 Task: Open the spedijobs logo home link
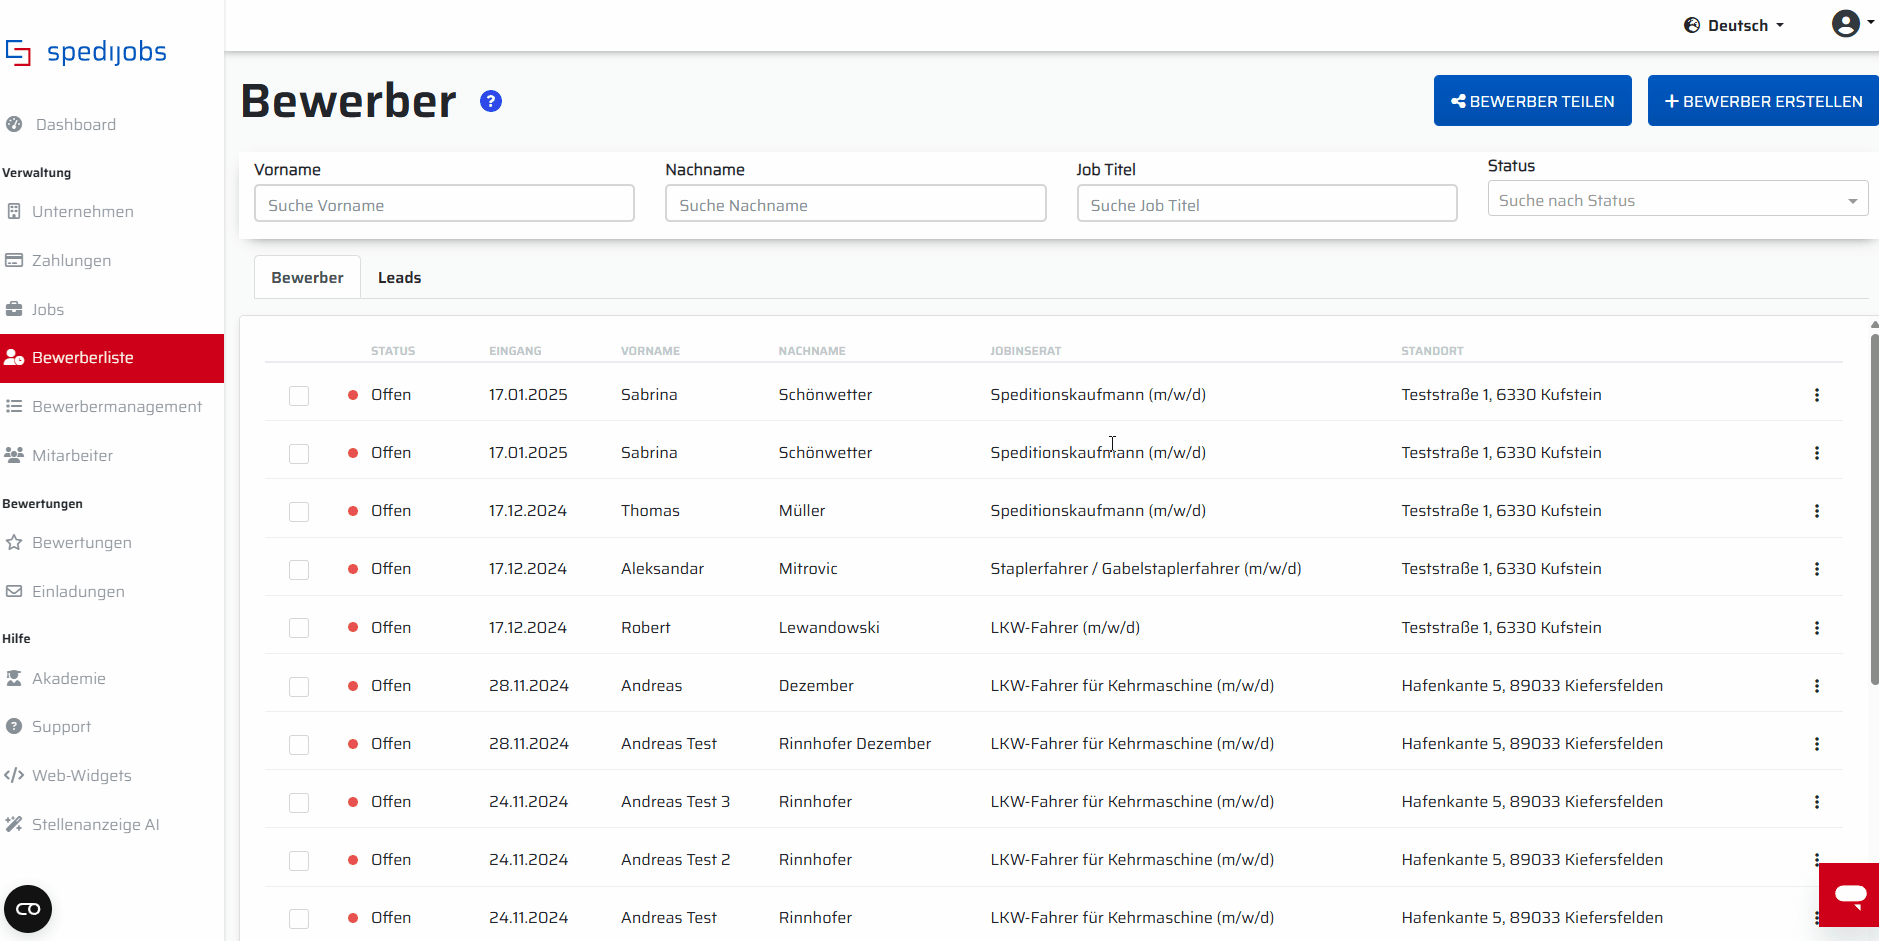[x=86, y=52]
